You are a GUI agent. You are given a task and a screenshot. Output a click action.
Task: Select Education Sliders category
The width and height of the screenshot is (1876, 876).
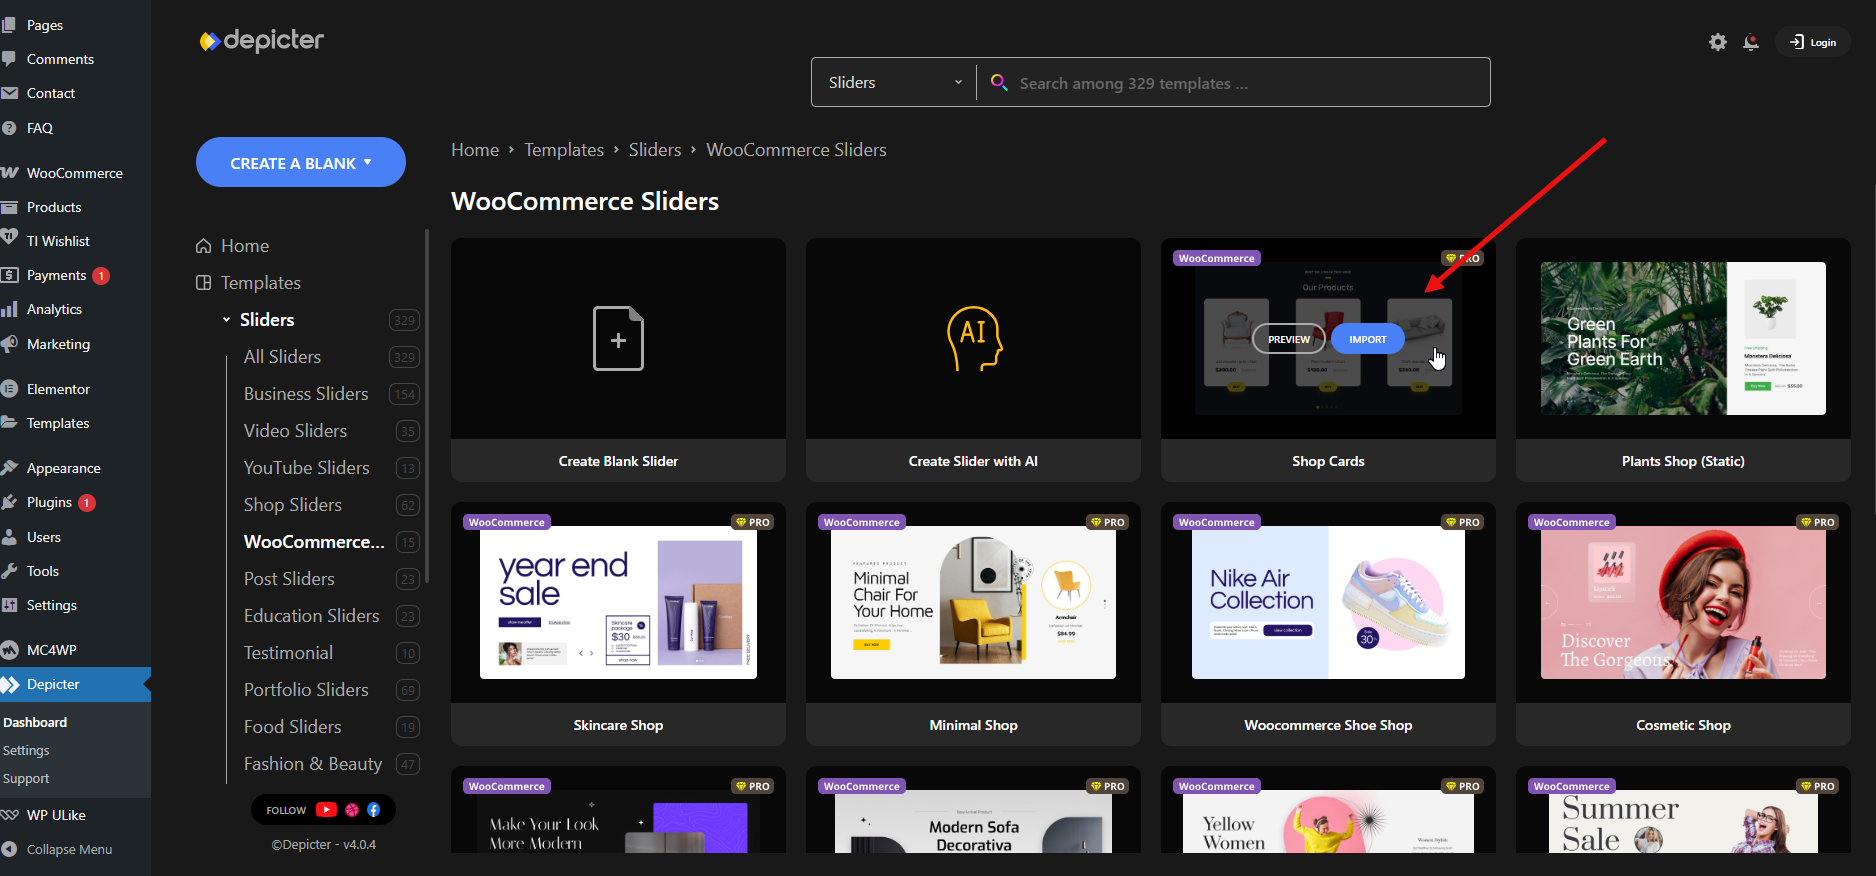pos(311,616)
